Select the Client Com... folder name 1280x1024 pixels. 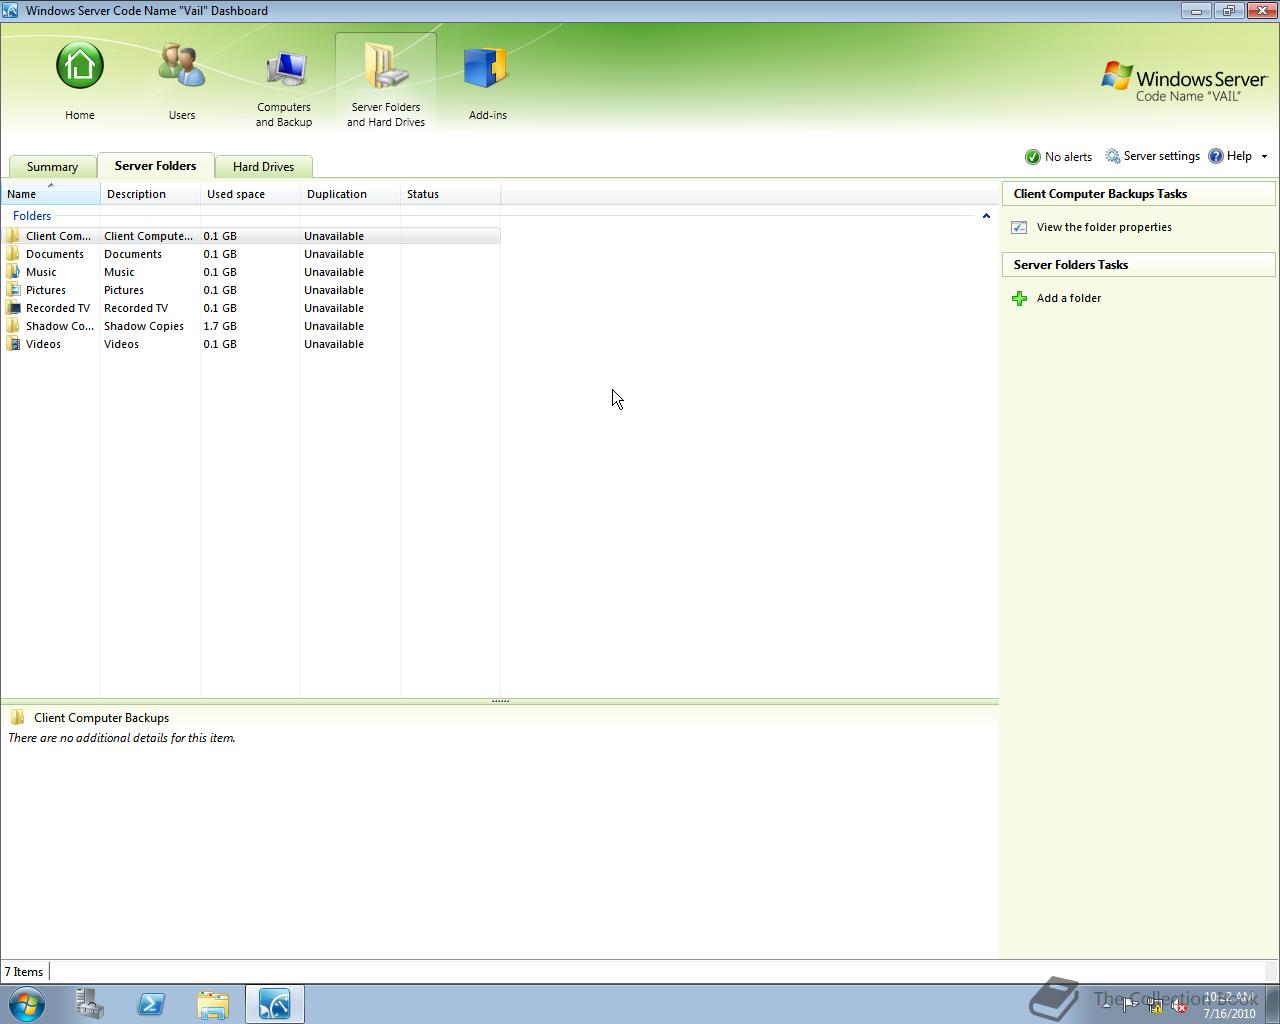point(58,236)
